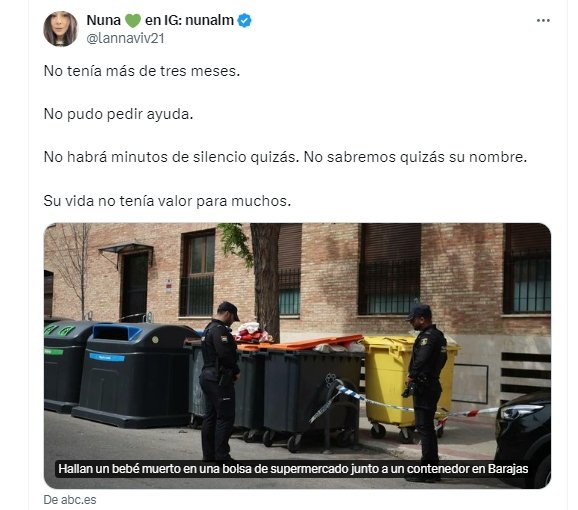Click the right police officer in photo

[x=424, y=391]
